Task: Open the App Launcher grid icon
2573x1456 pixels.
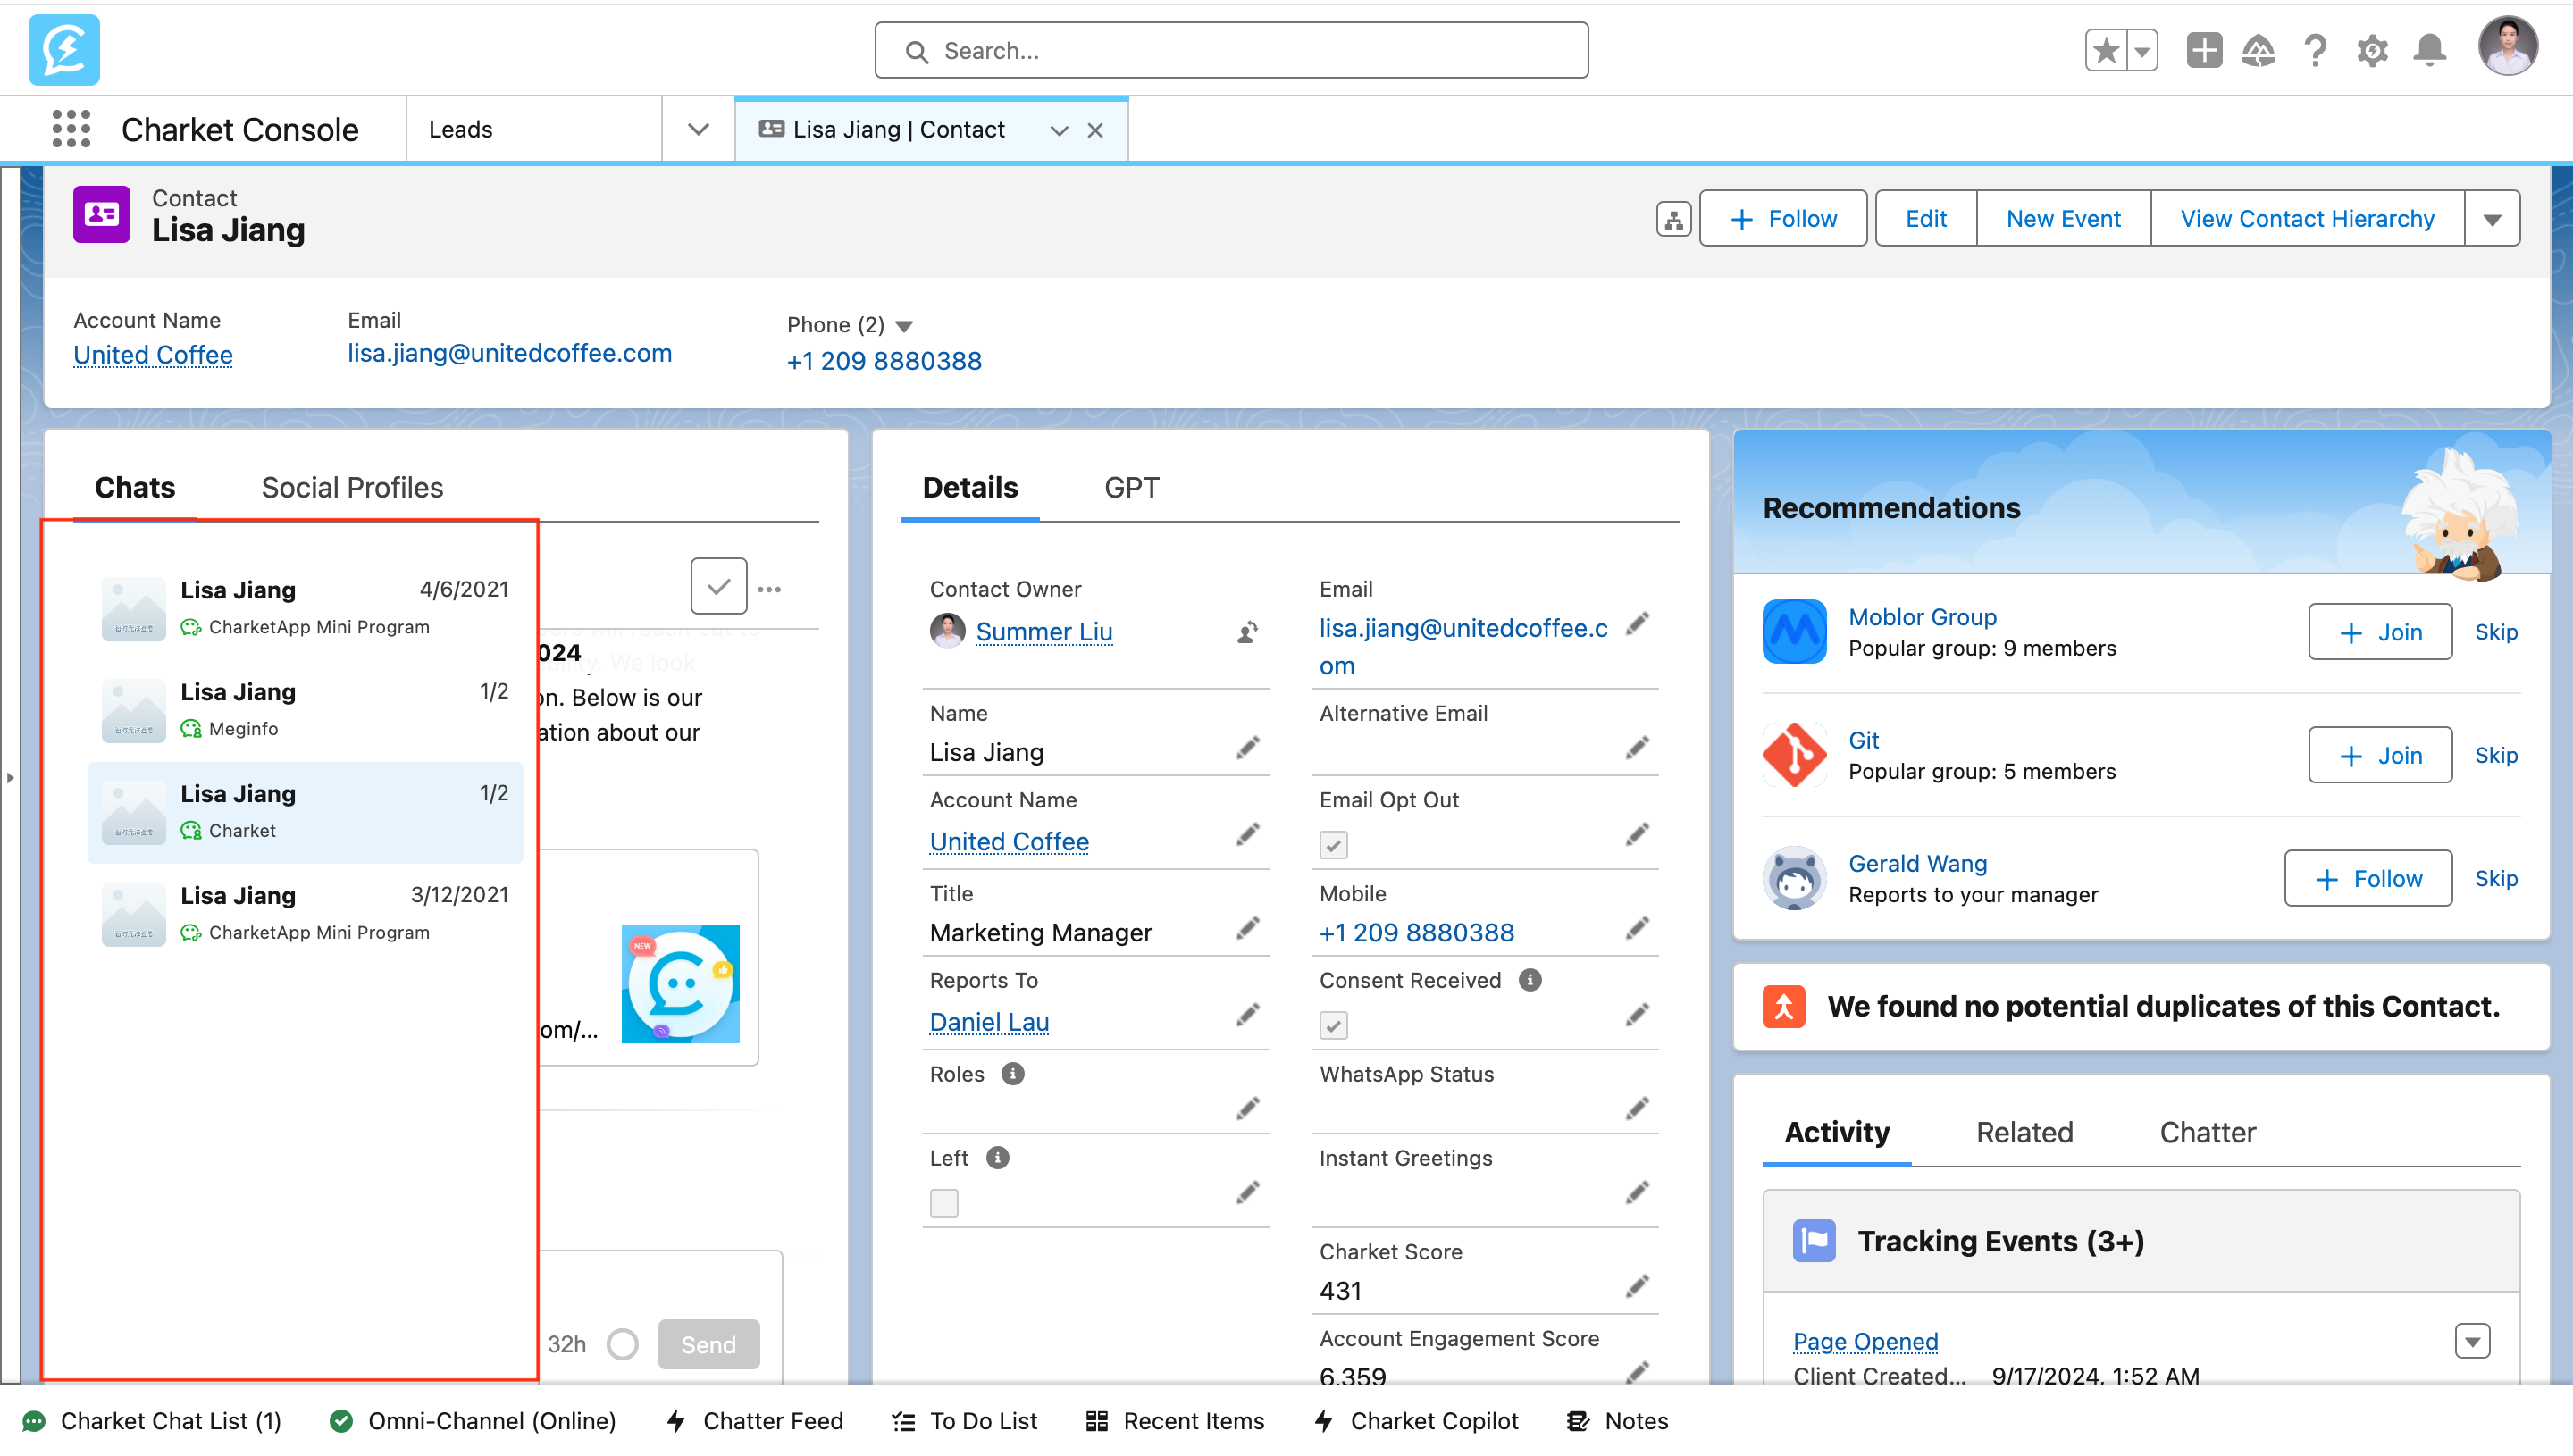Action: point(71,129)
